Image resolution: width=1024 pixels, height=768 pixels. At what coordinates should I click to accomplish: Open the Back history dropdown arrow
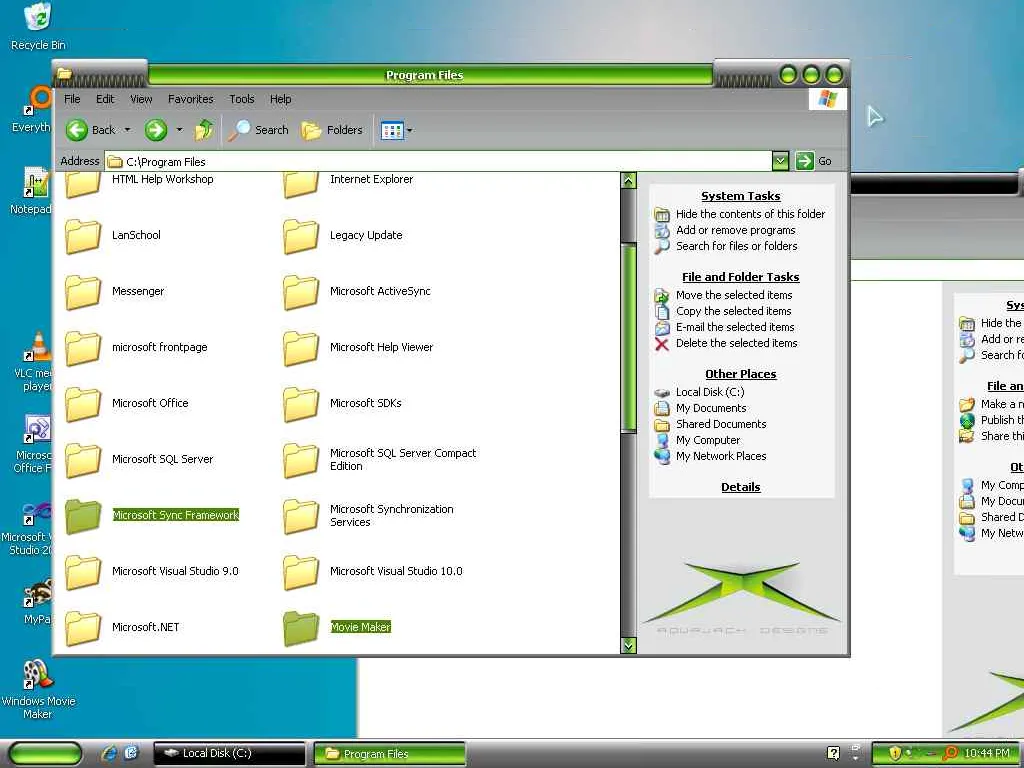pyautogui.click(x=127, y=130)
